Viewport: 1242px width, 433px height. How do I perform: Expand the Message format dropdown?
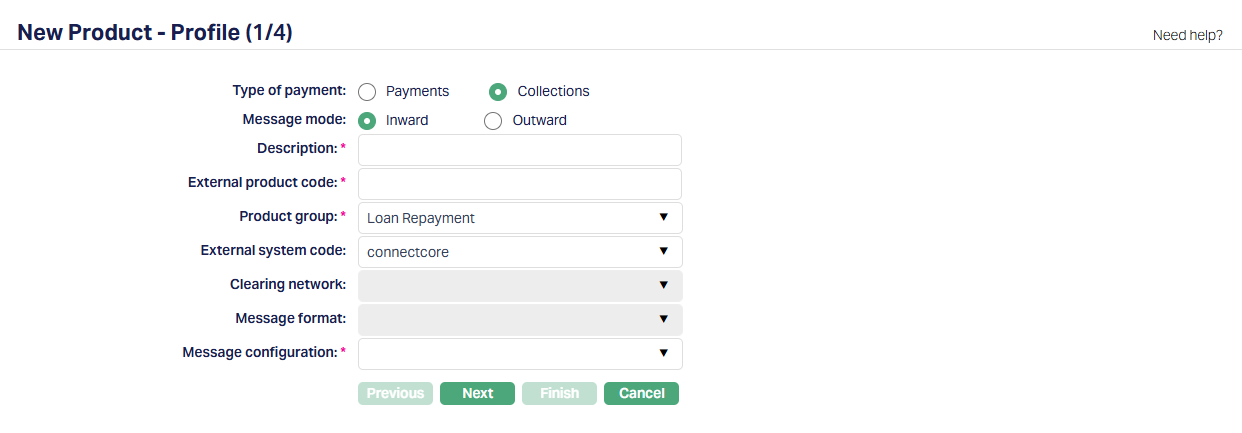tap(519, 319)
